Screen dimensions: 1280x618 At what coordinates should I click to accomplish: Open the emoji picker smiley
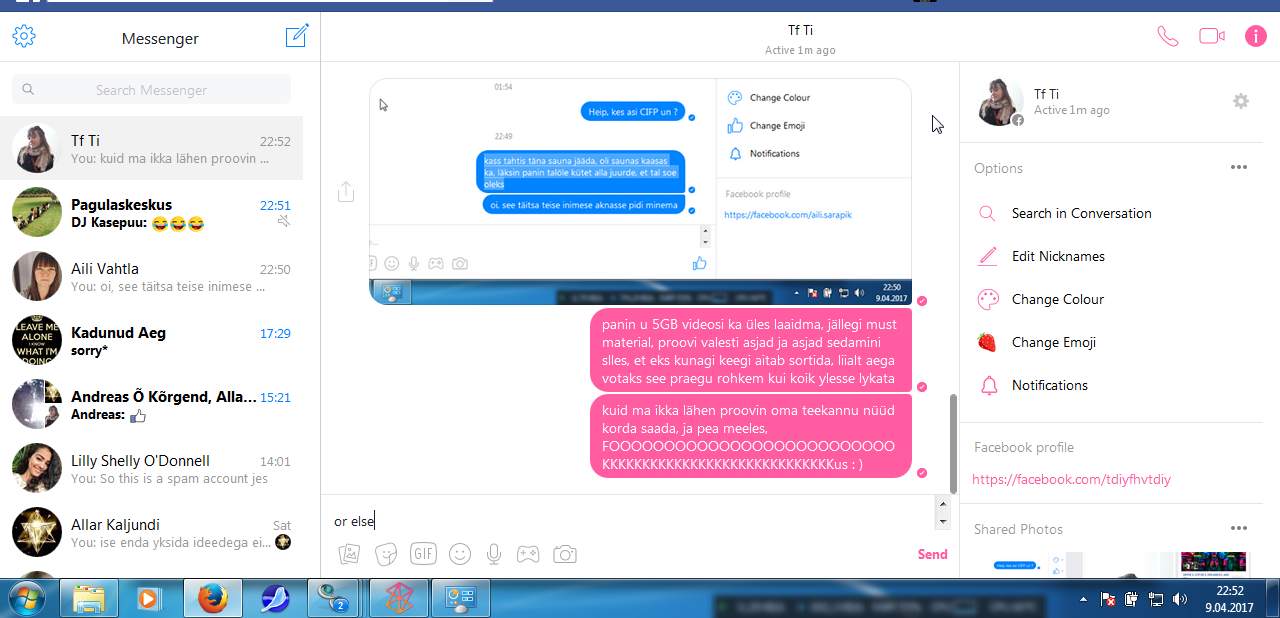coord(459,553)
